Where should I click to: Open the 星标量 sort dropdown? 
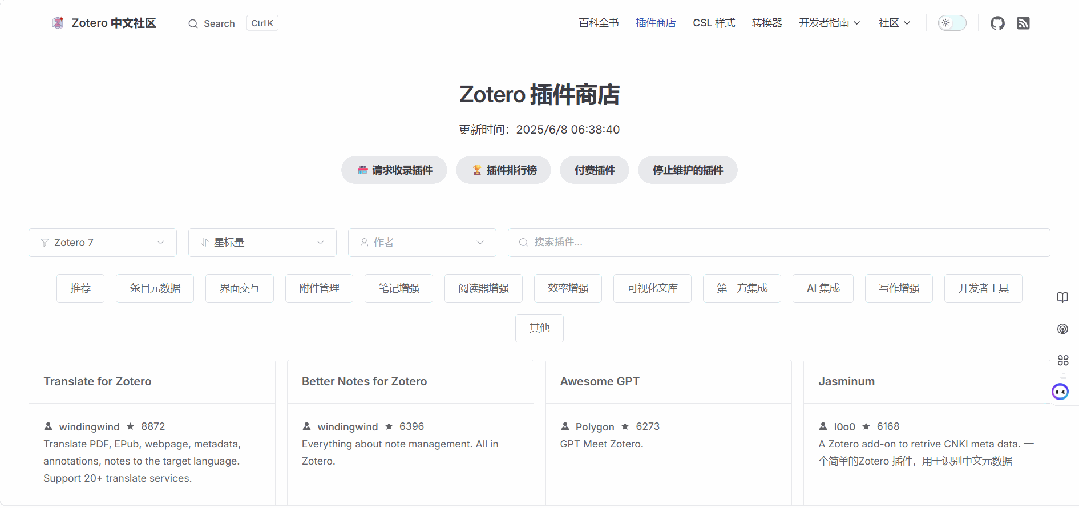(262, 242)
